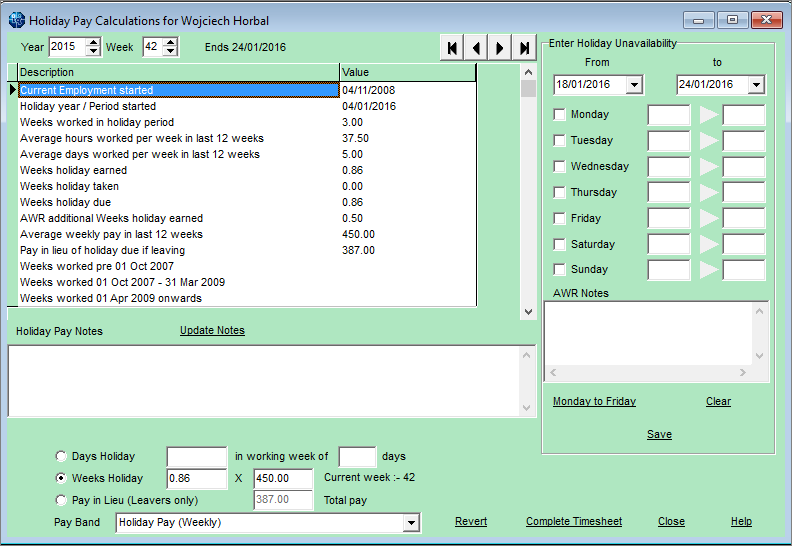Go to next week arrow button

tap(500, 48)
